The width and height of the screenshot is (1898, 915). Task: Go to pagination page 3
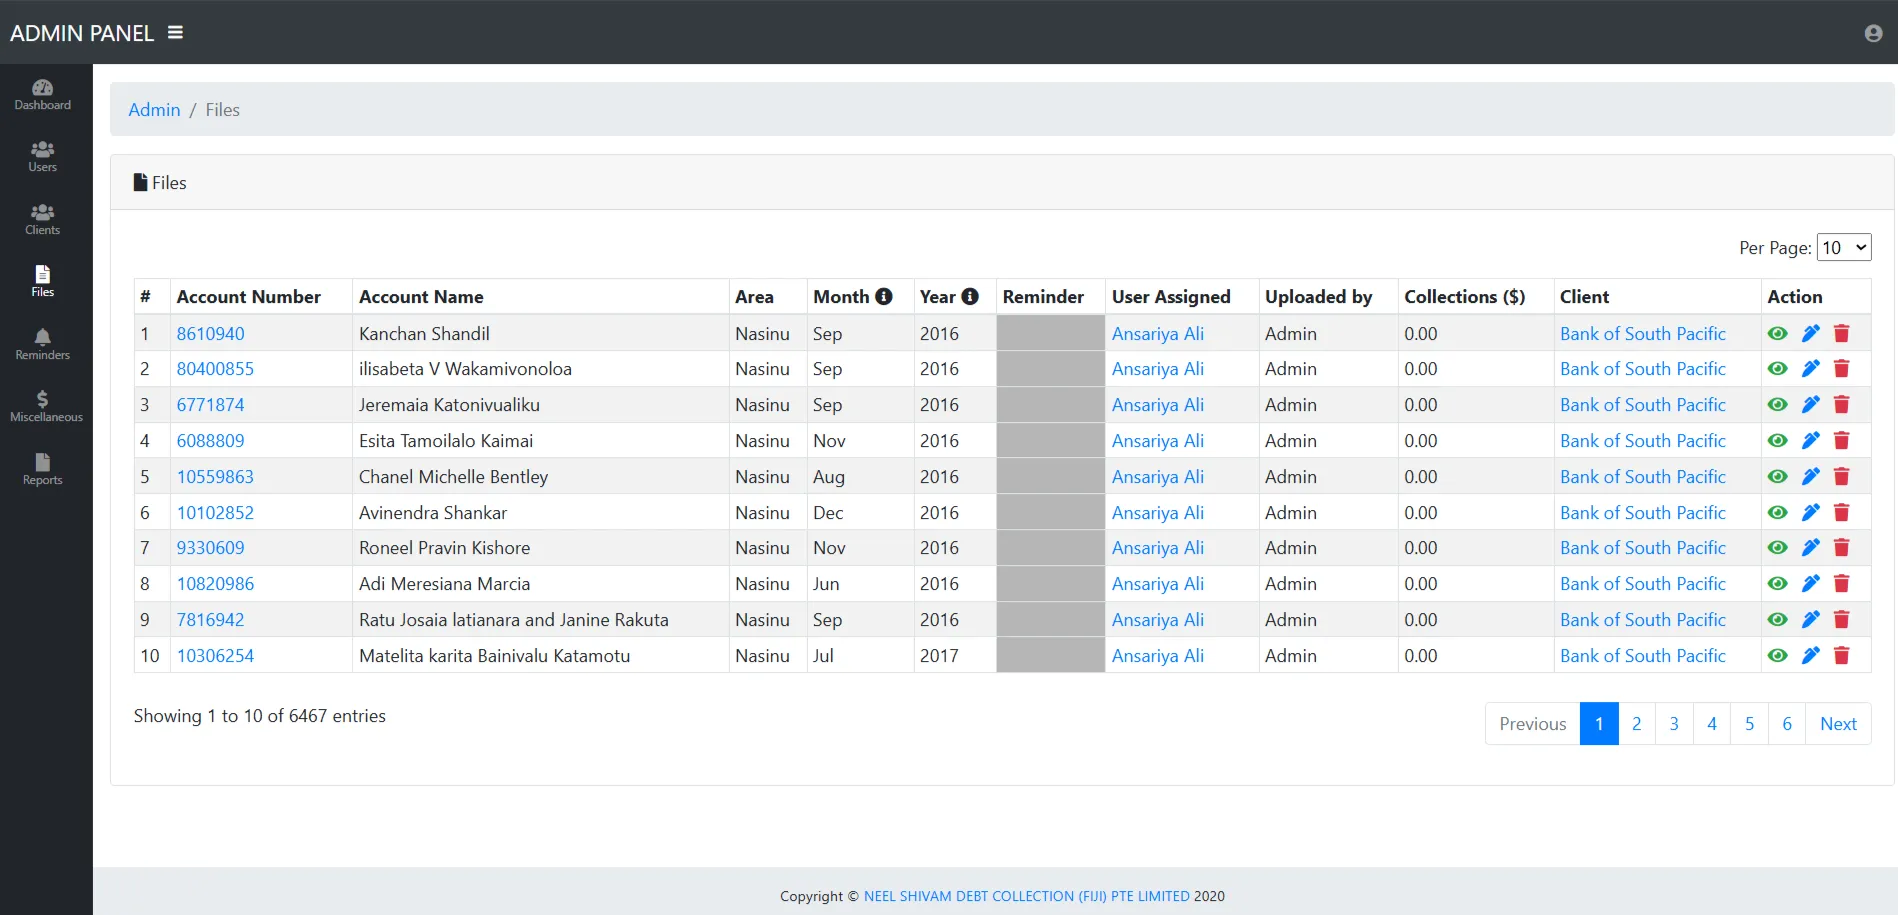[1674, 724]
